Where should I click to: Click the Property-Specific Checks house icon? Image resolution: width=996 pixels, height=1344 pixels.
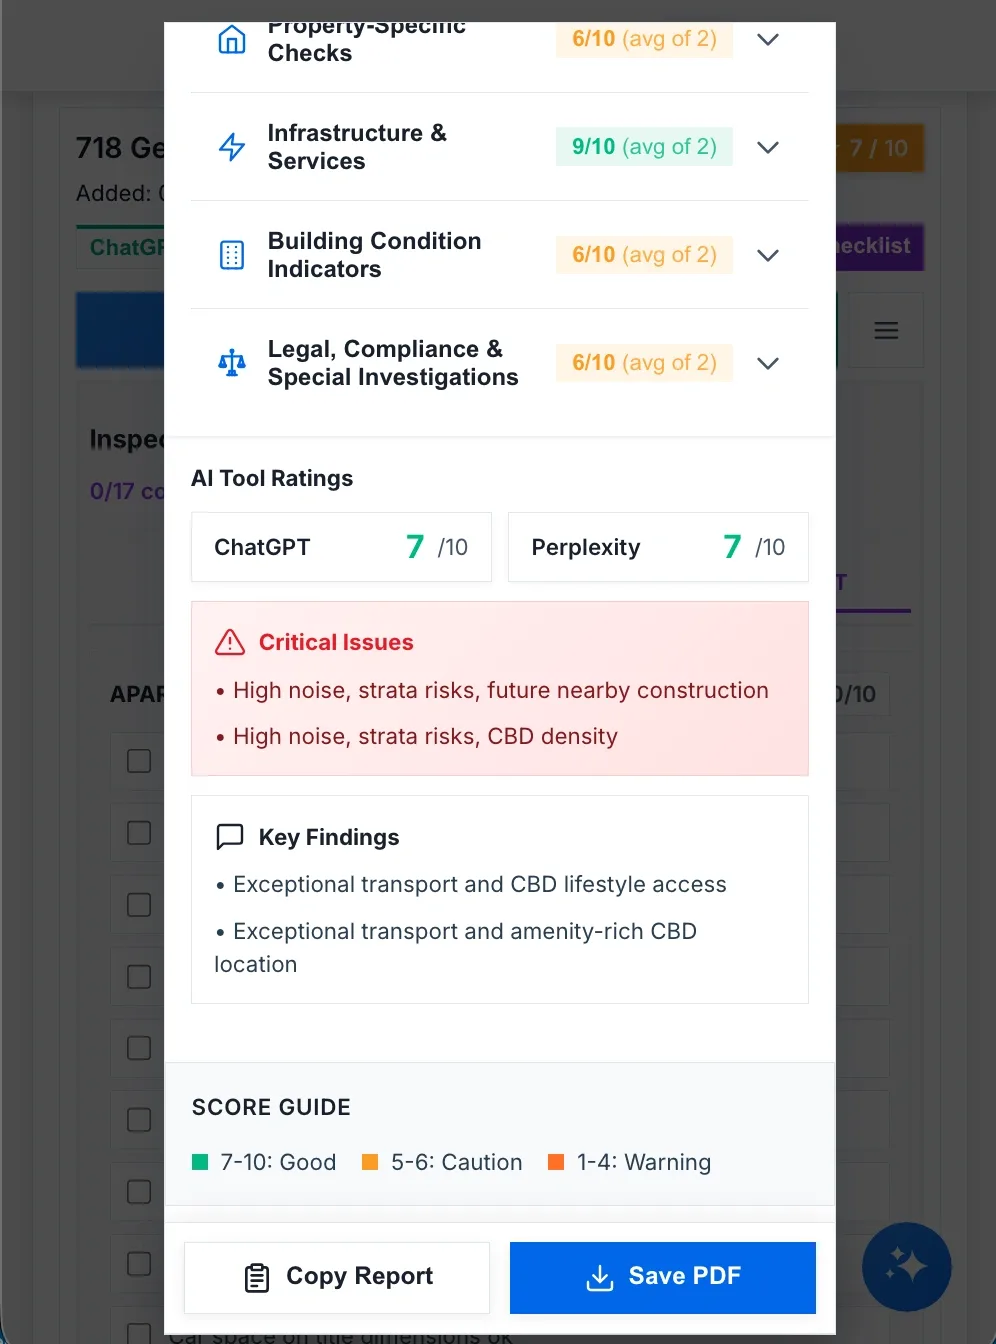pos(232,40)
